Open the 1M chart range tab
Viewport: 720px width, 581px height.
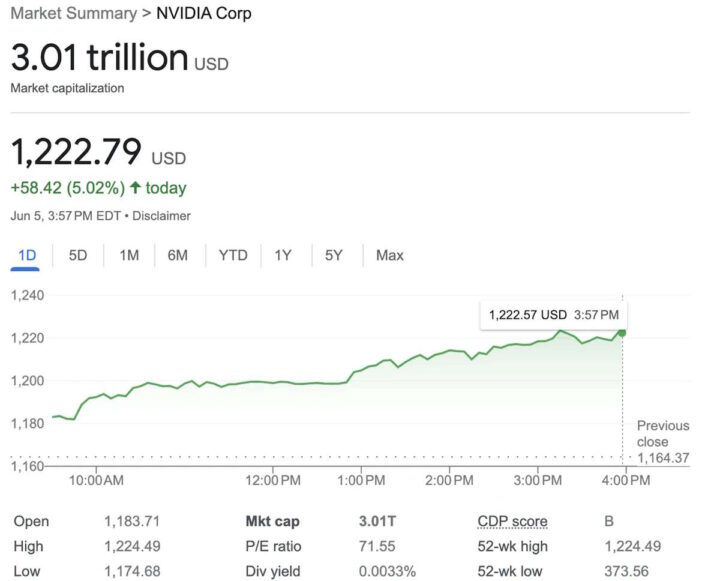pos(129,255)
